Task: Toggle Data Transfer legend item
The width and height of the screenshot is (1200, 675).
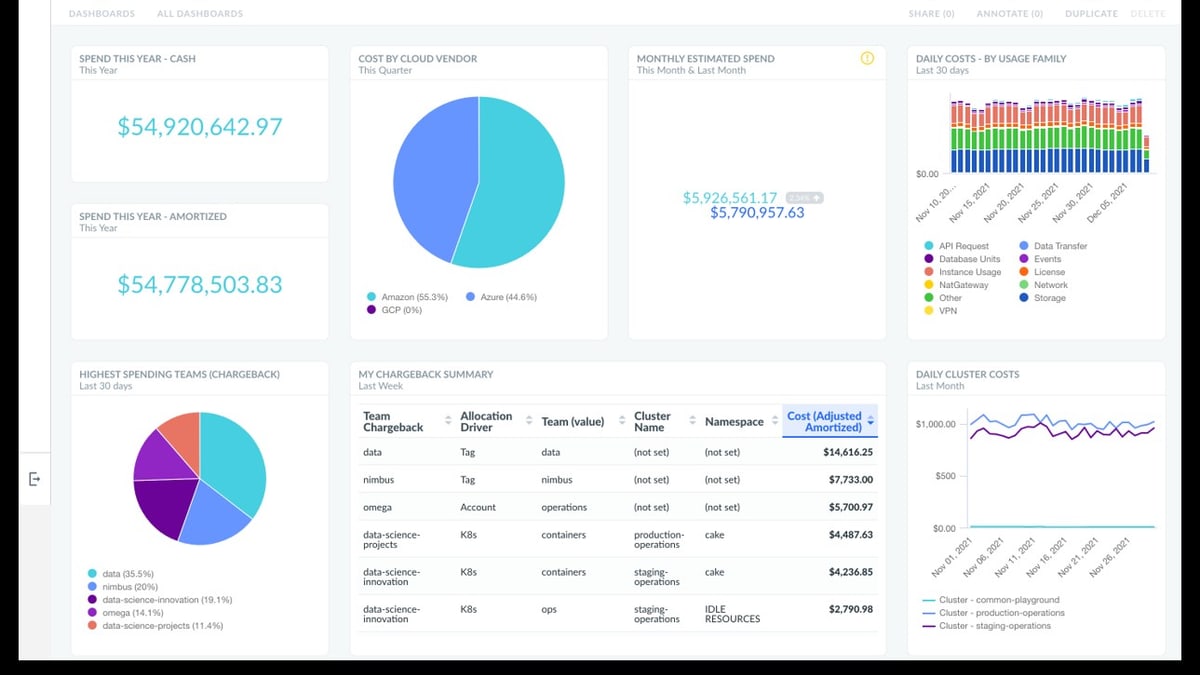Action: [1053, 246]
